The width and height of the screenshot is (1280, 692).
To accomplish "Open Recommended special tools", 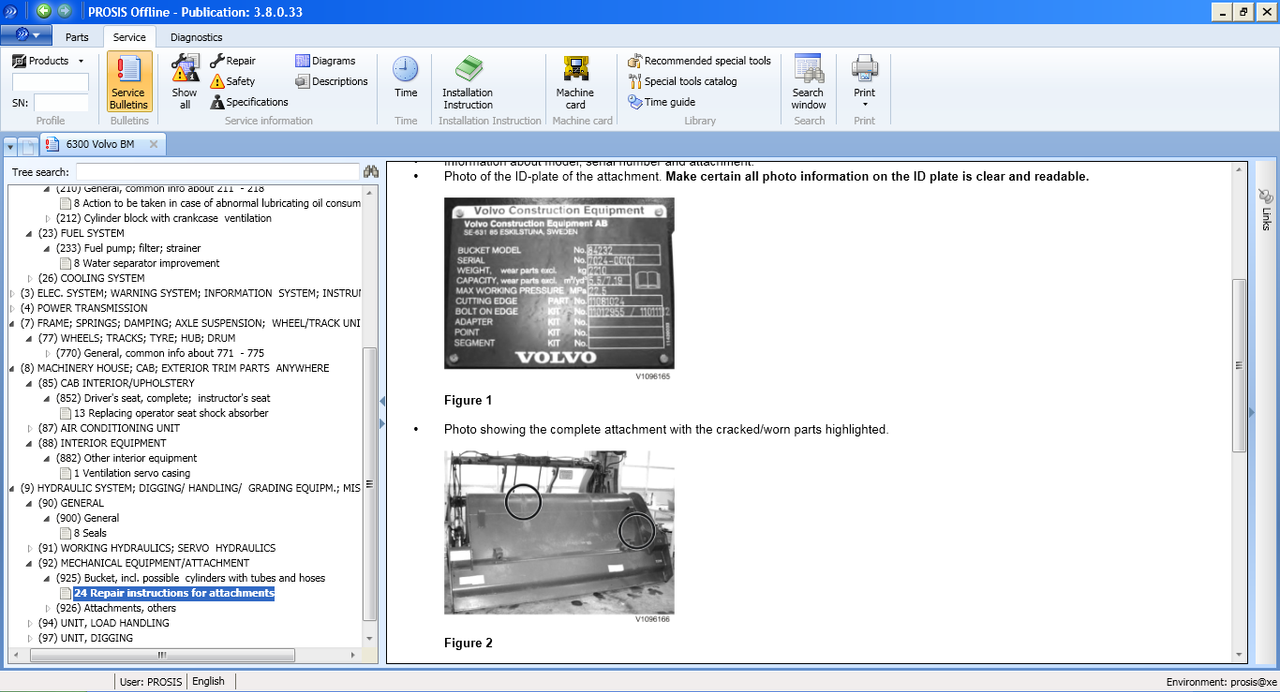I will [699, 61].
